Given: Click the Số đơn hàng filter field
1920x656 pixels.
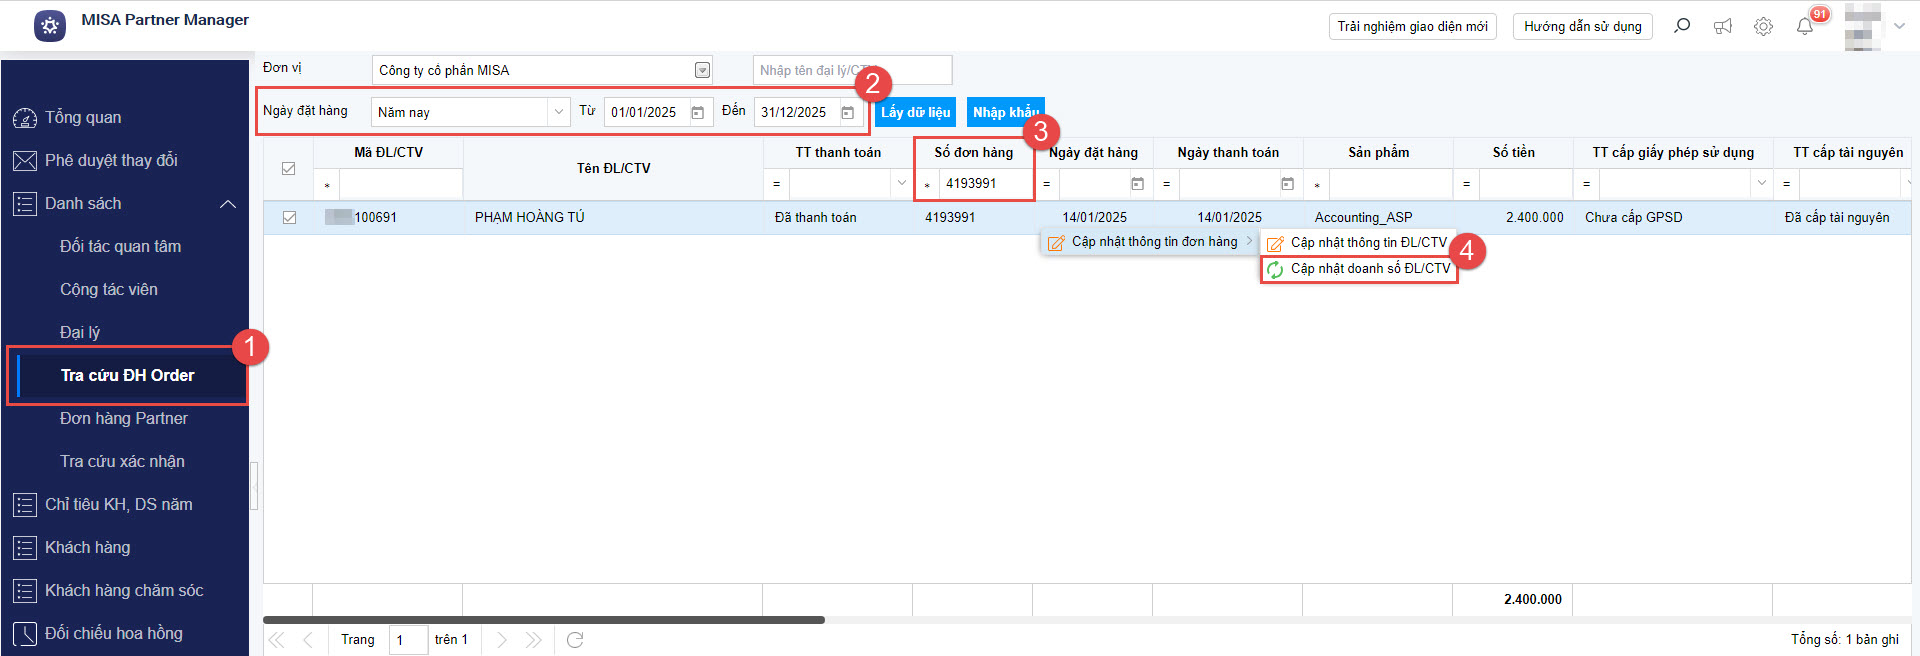Looking at the screenshot, I should pos(985,183).
